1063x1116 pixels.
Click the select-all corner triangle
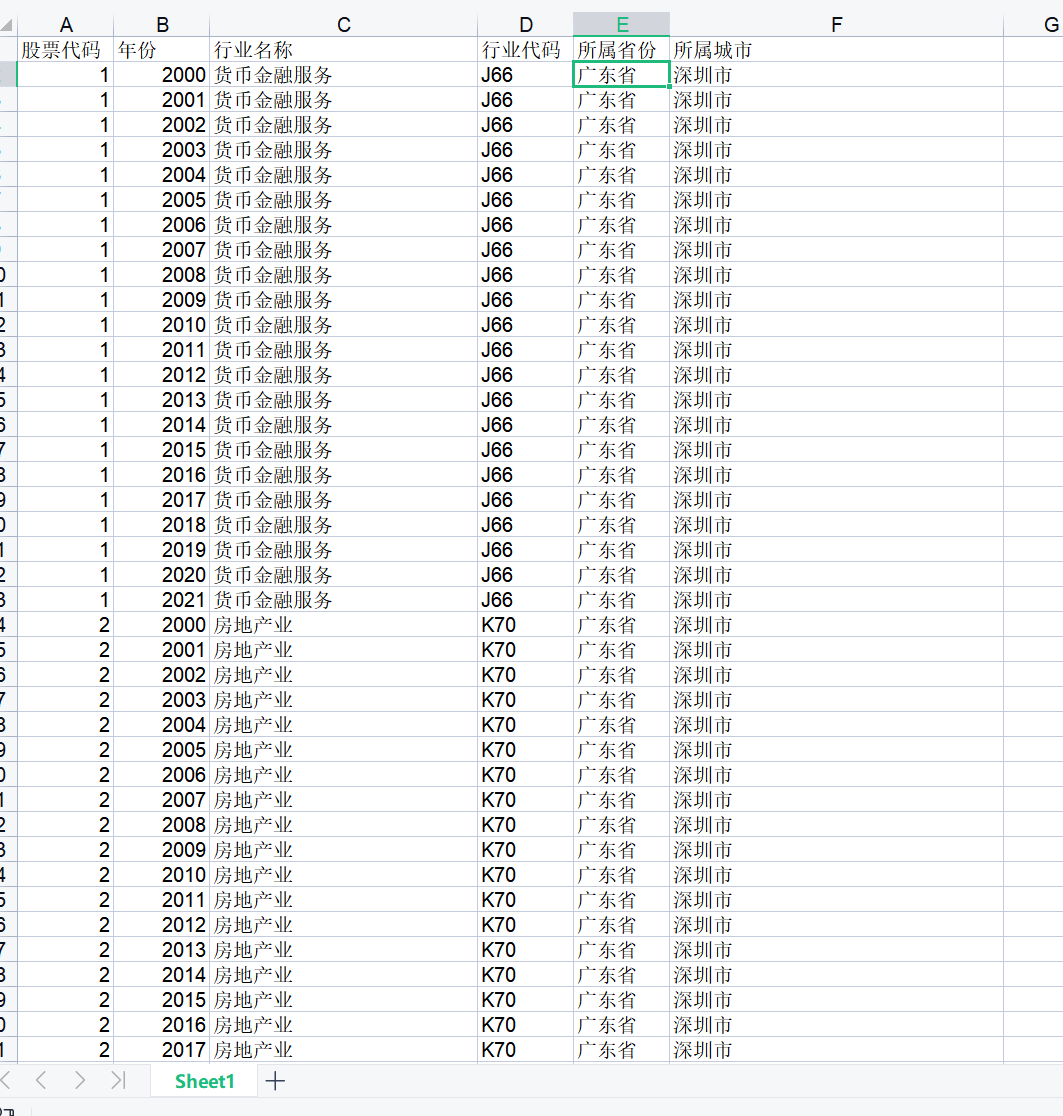click(7, 25)
